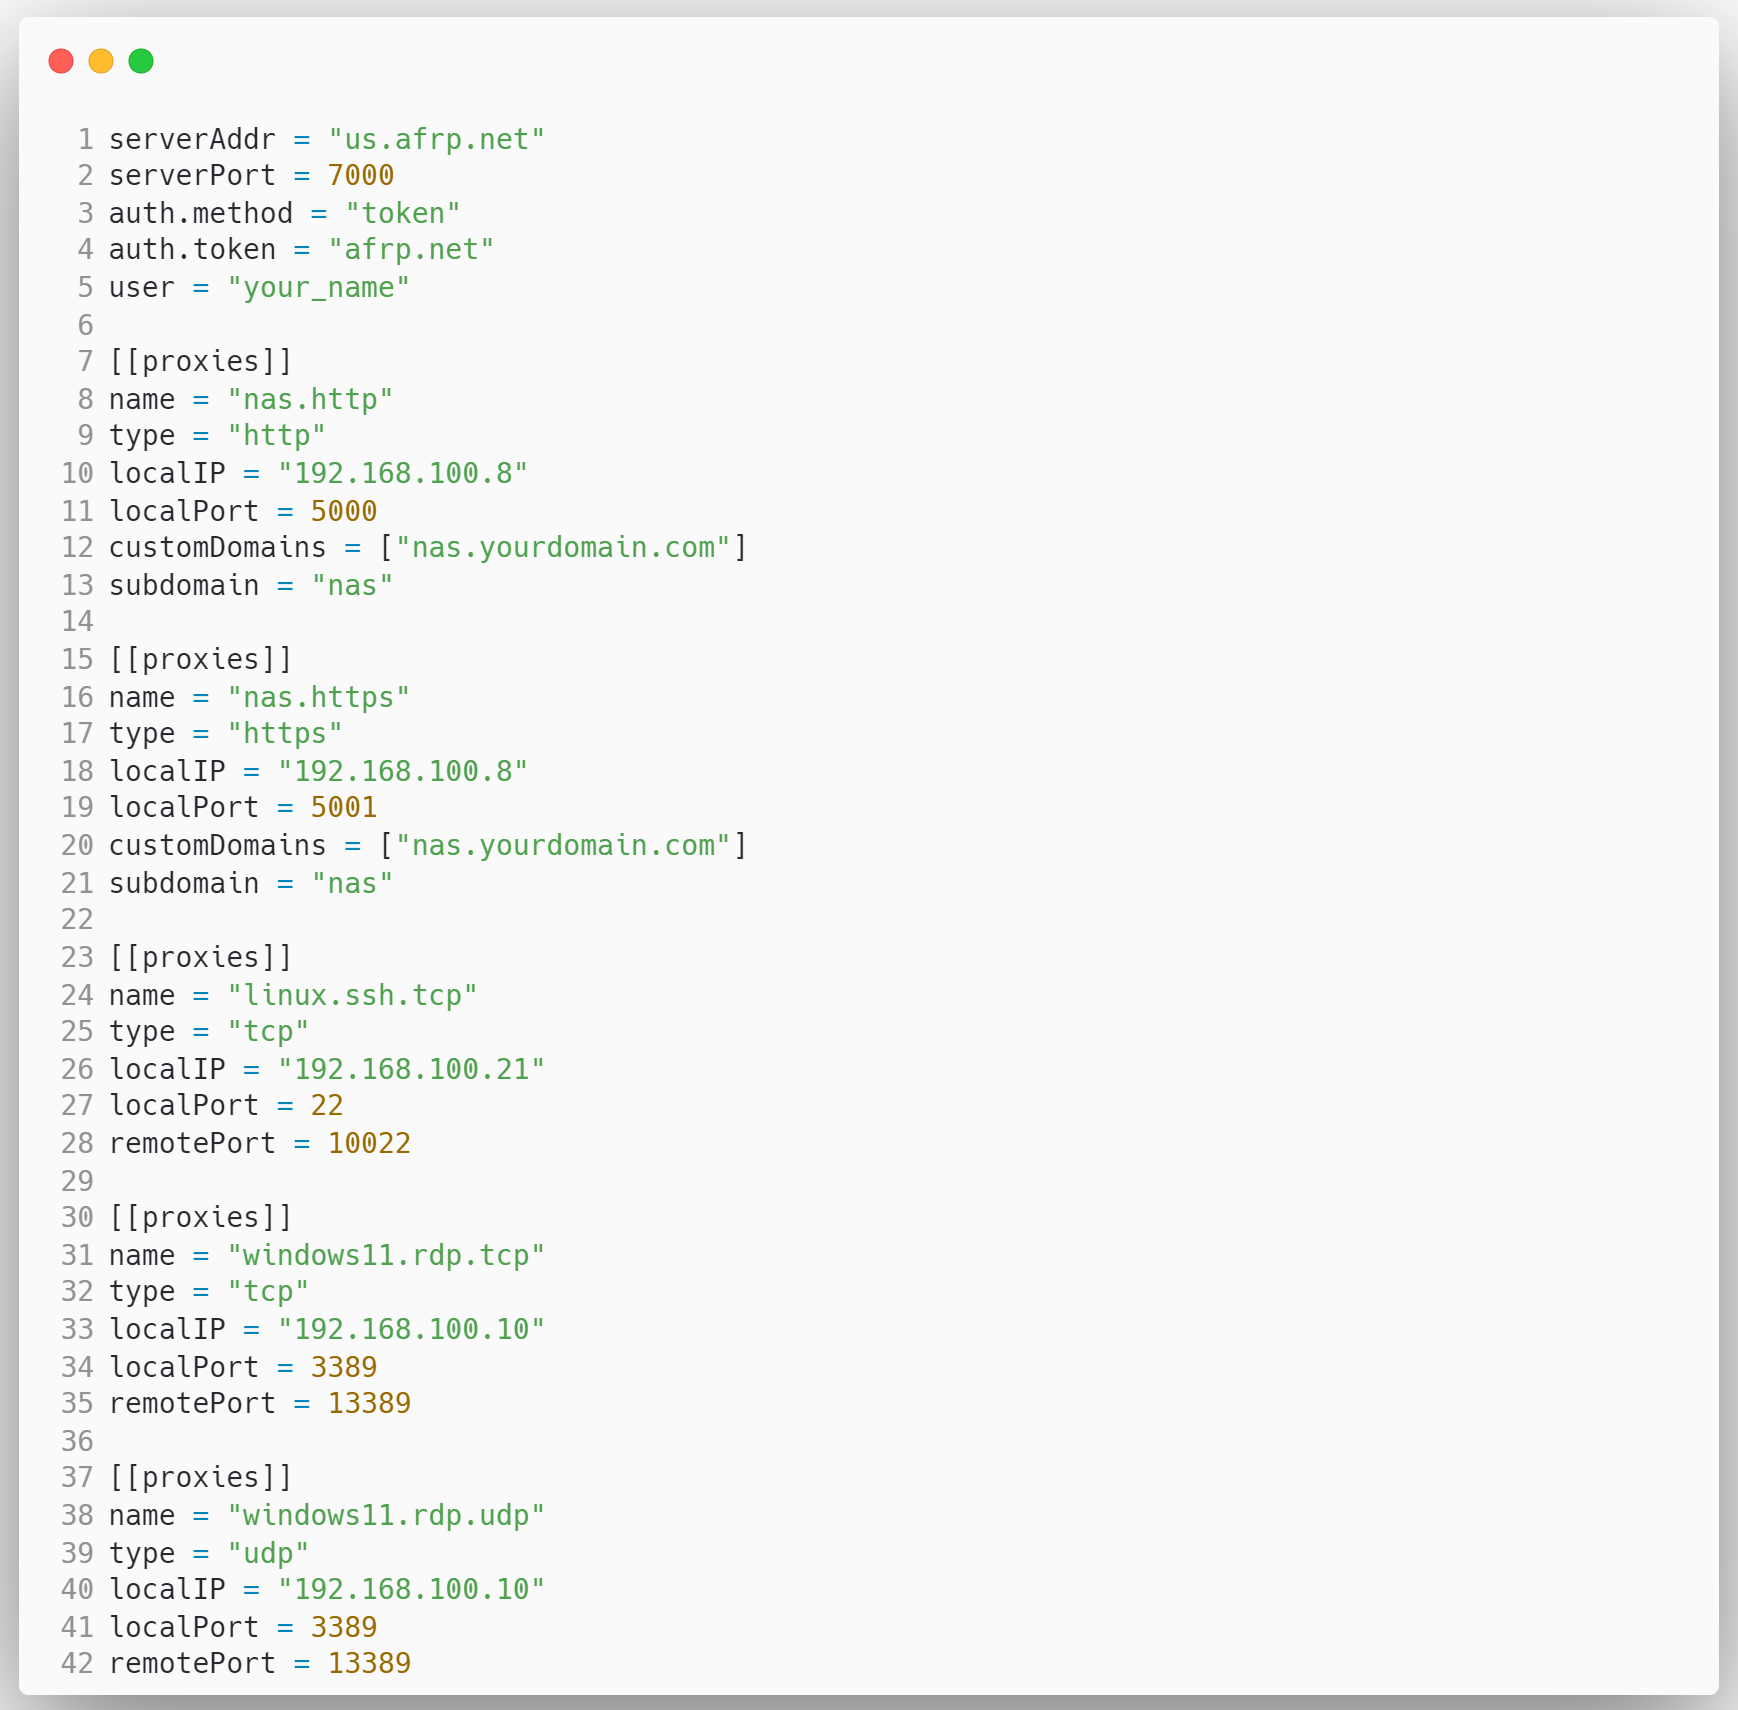
Task: Select the name value "nas.https"
Action: point(318,697)
